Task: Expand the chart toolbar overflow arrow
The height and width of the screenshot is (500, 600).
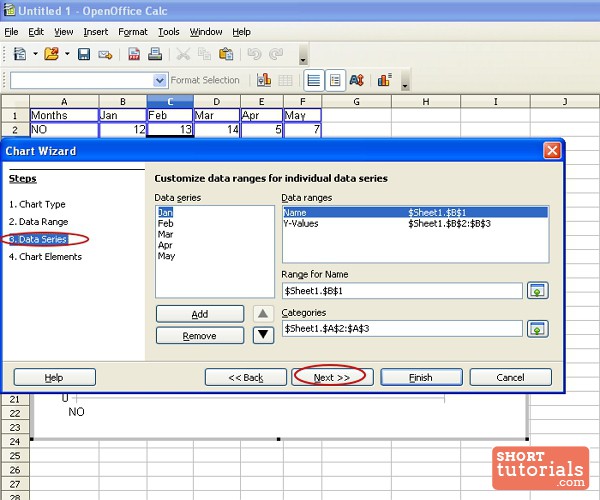Action: click(x=405, y=81)
